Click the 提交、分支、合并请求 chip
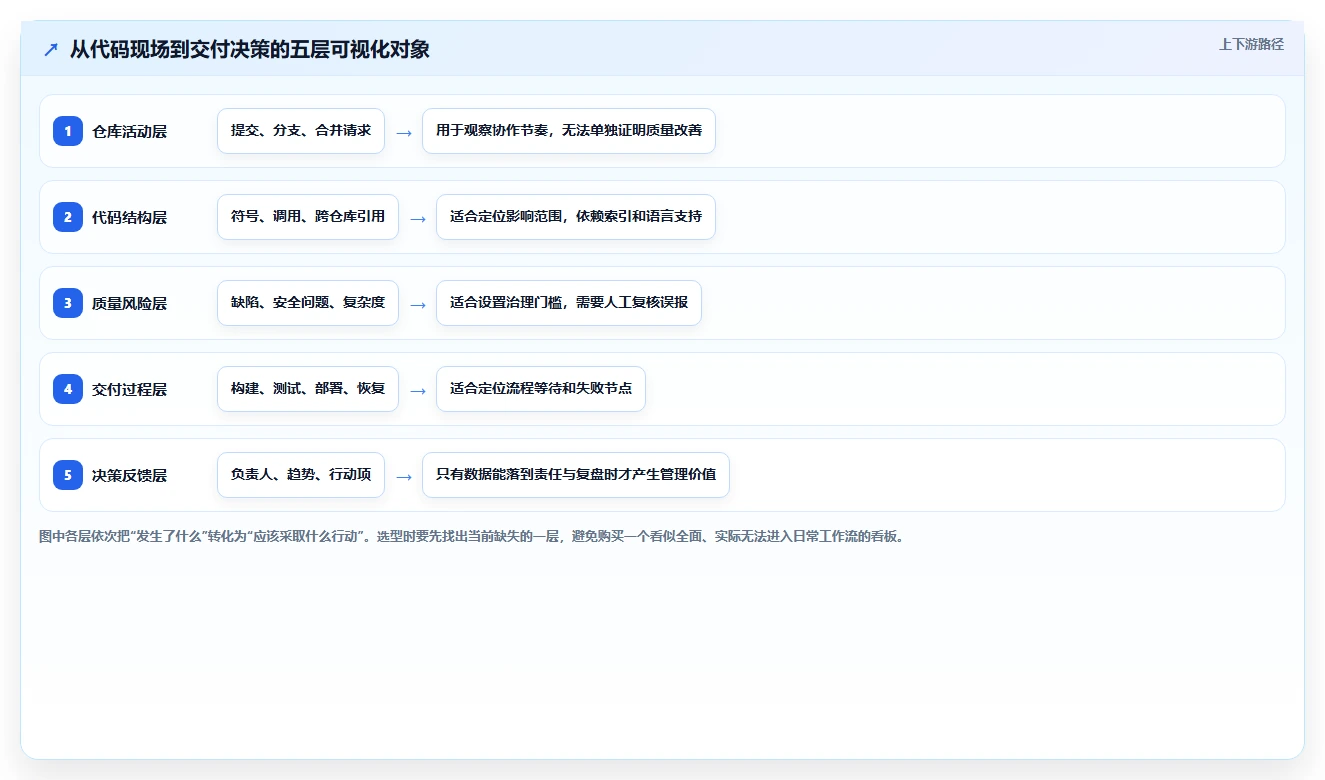Viewport: 1325px width, 780px height. point(301,131)
